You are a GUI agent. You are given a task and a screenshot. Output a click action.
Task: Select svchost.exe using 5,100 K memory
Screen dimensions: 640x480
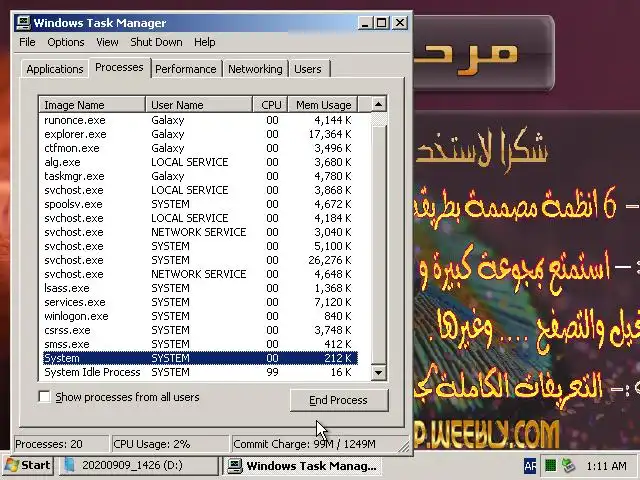pos(200,246)
